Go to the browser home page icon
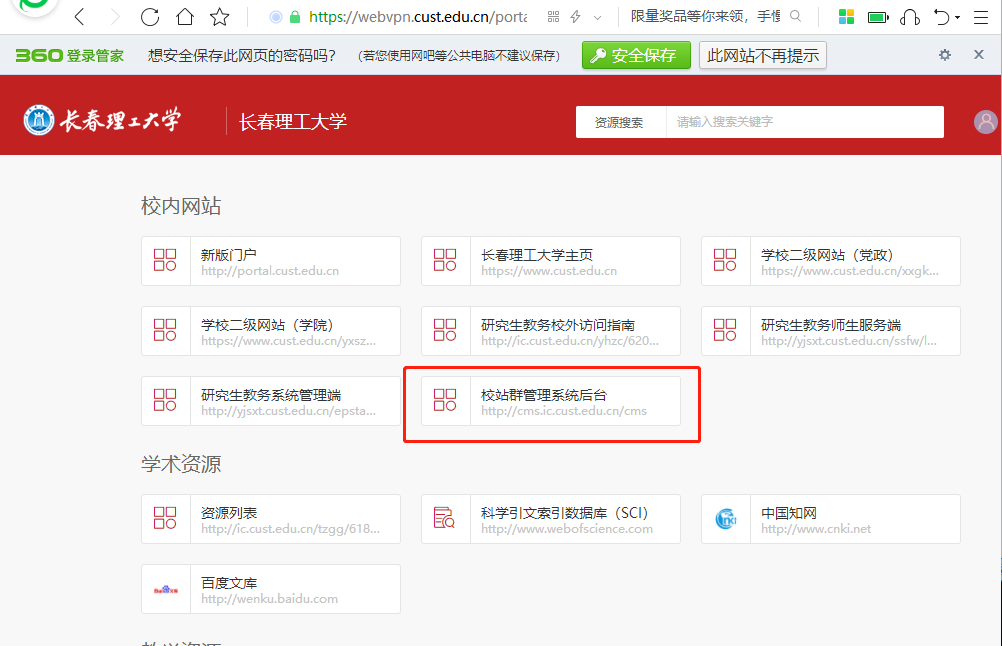This screenshot has width=1002, height=646. coord(185,17)
